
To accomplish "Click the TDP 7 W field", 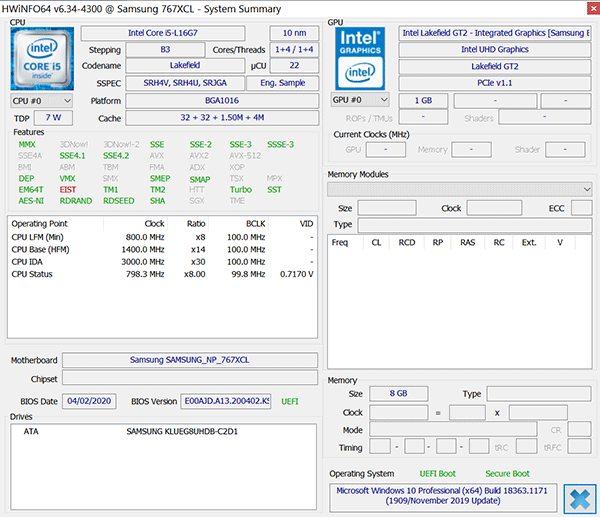I will 53,118.
